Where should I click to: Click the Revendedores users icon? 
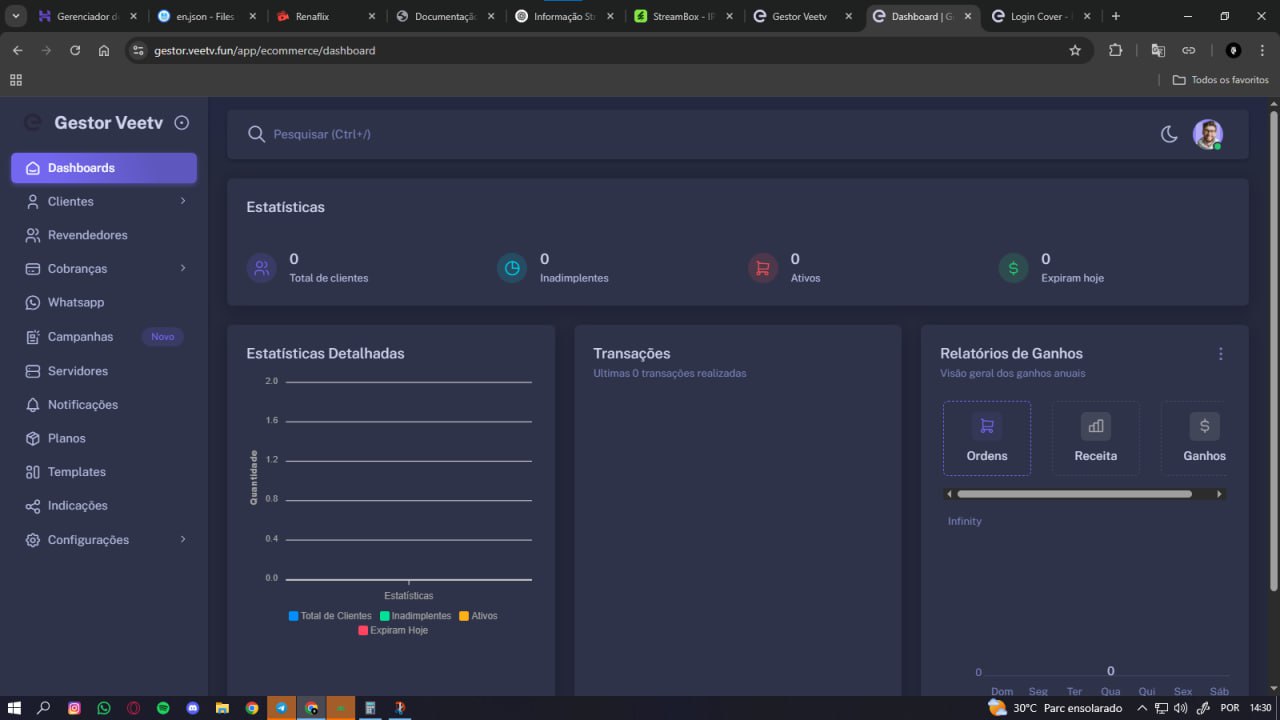[33, 235]
